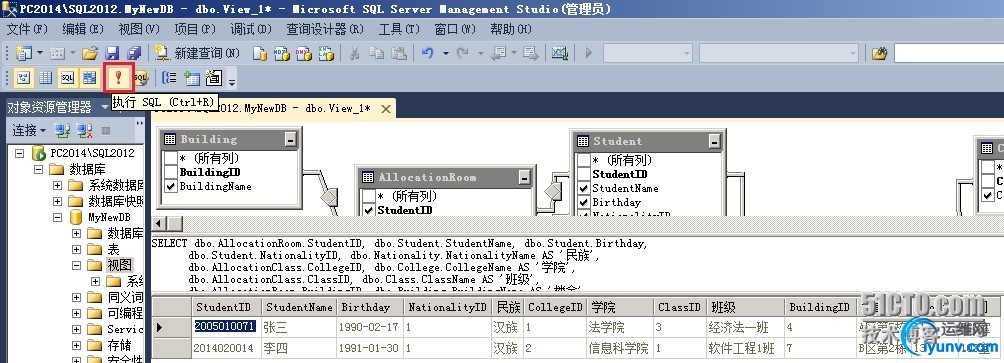The image size is (1004, 363).
Task: Minimize the AllocationRoom table box
Action: pos(524,177)
